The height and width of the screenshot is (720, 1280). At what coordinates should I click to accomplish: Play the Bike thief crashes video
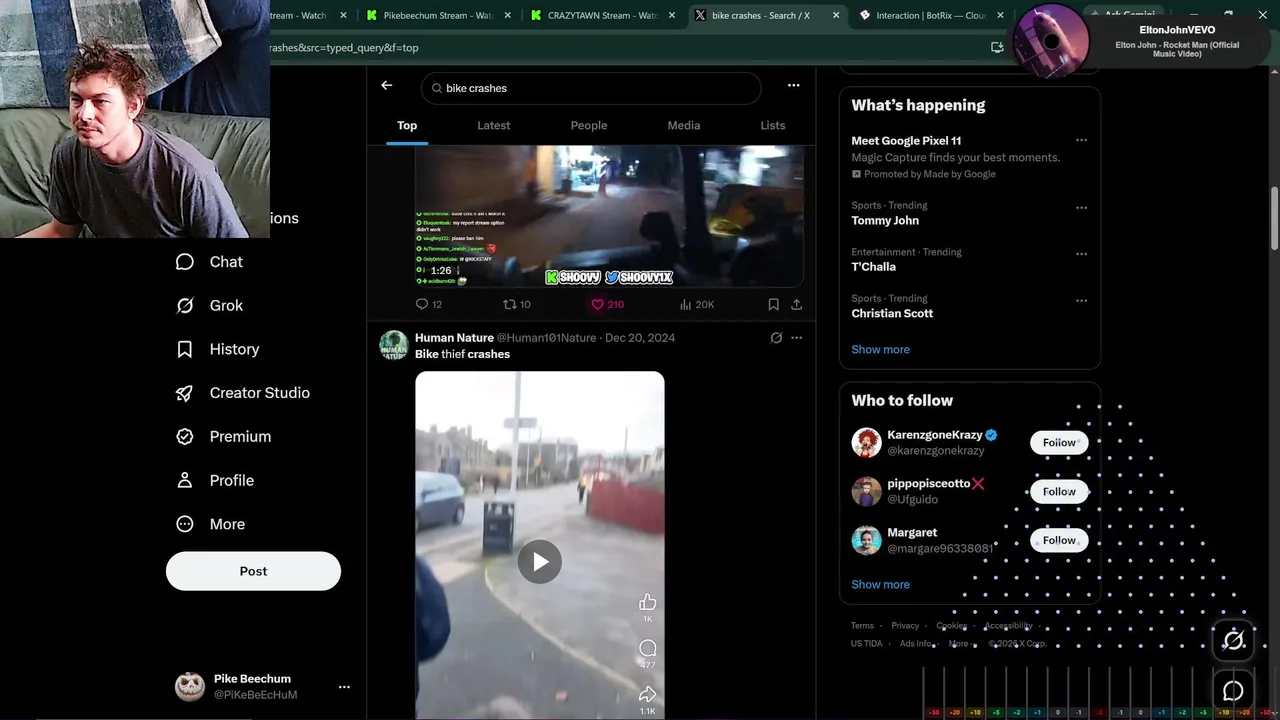[x=539, y=562]
